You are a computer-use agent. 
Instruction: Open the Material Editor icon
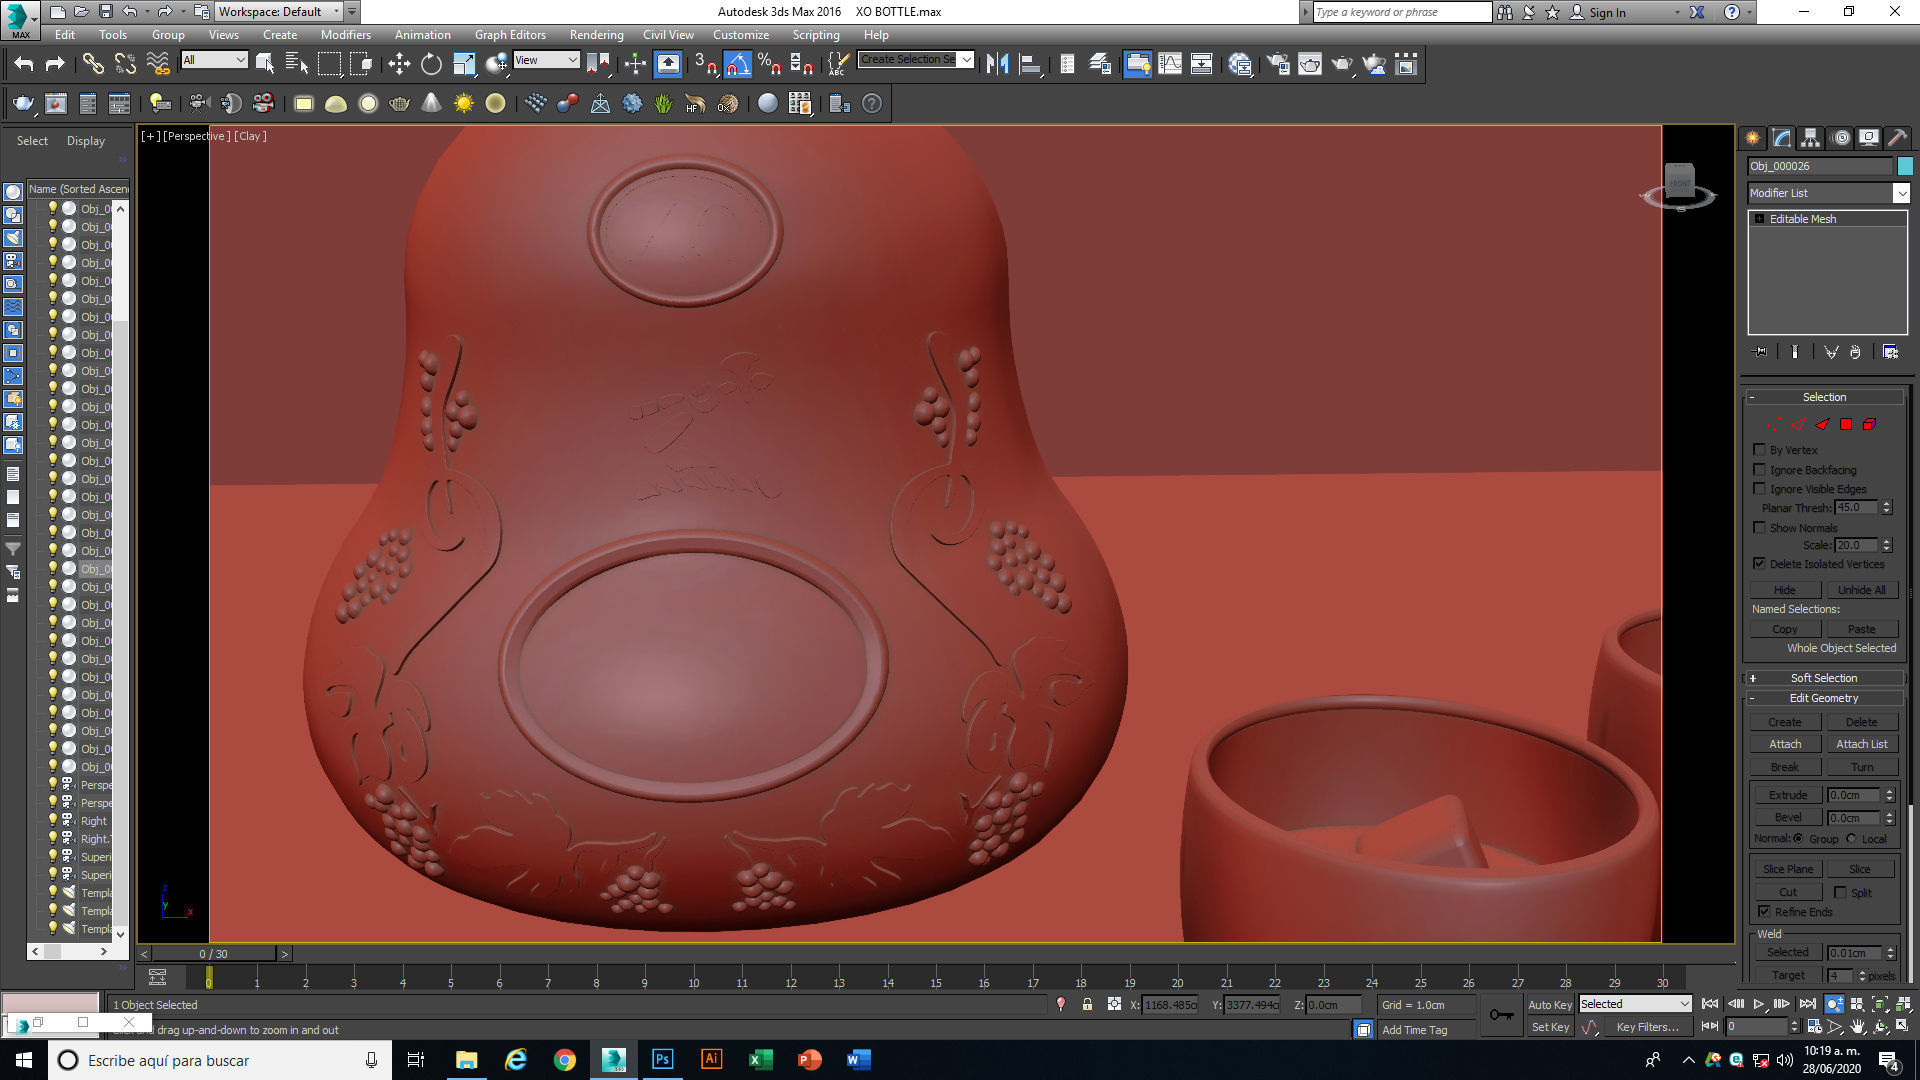[x=1241, y=65]
